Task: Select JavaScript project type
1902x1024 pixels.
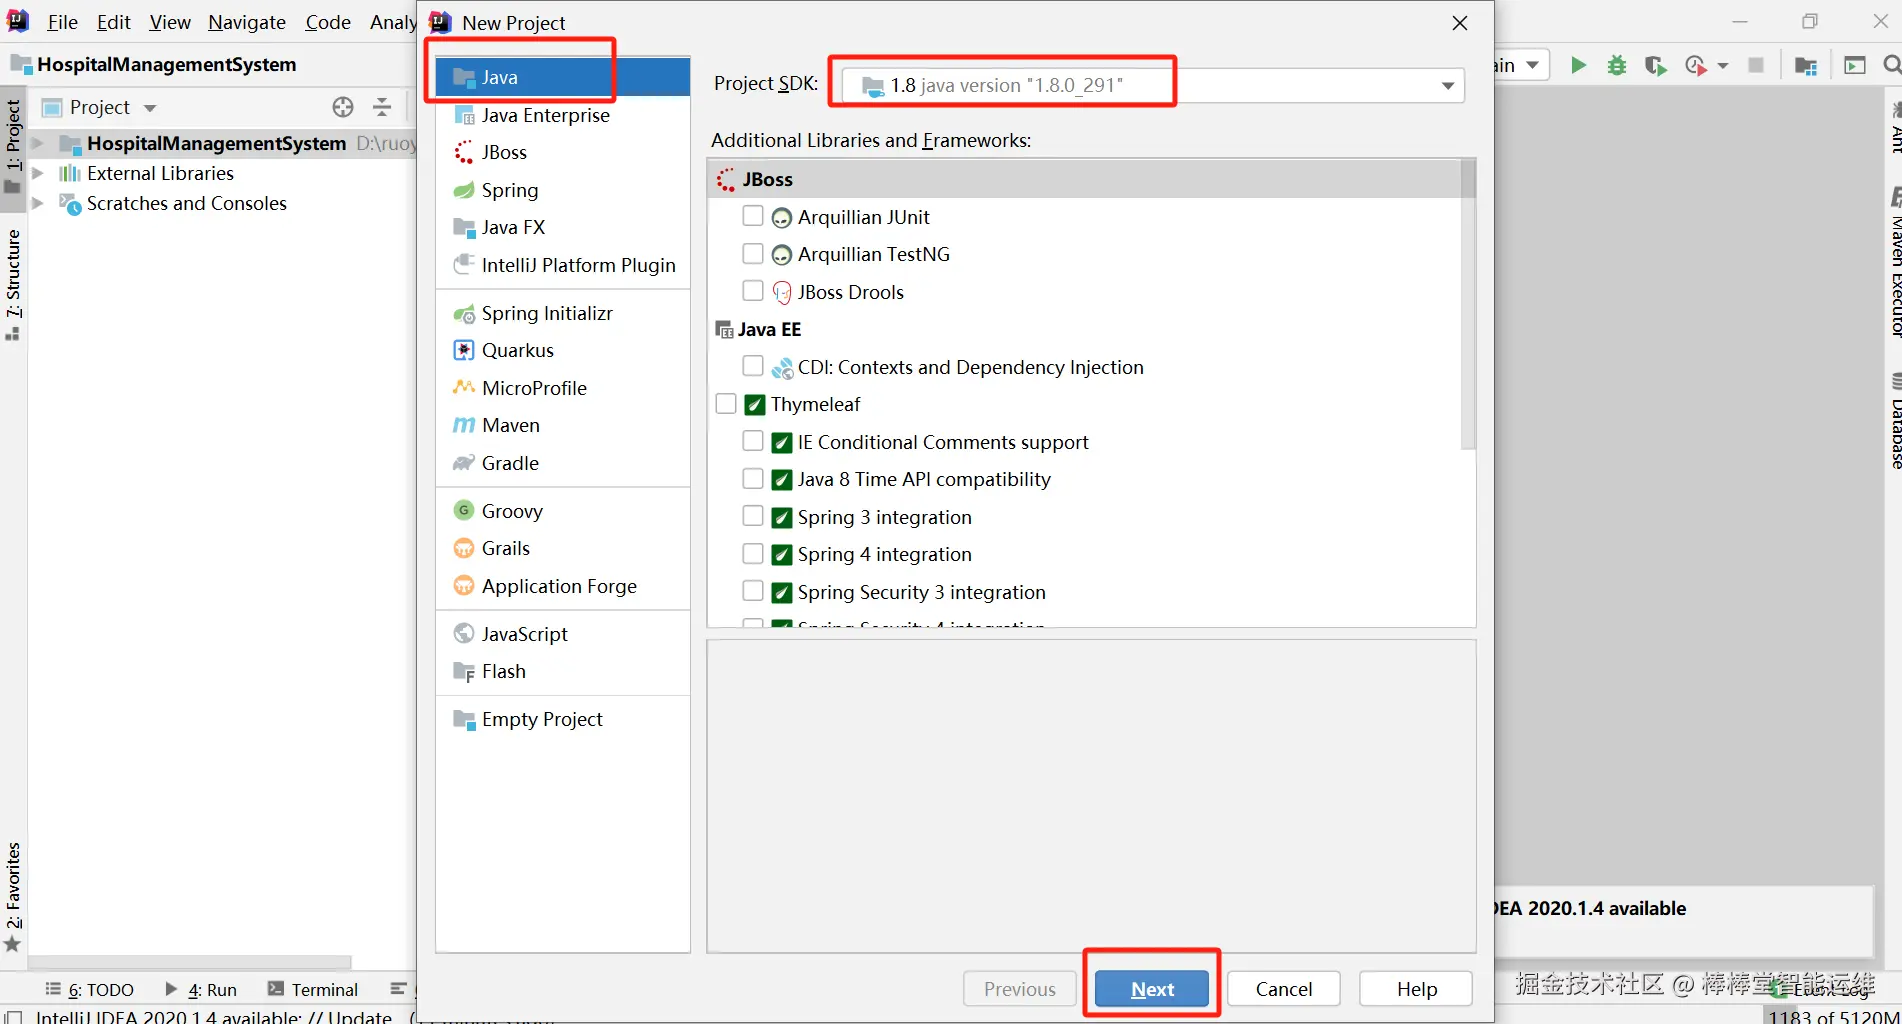Action: click(563, 634)
